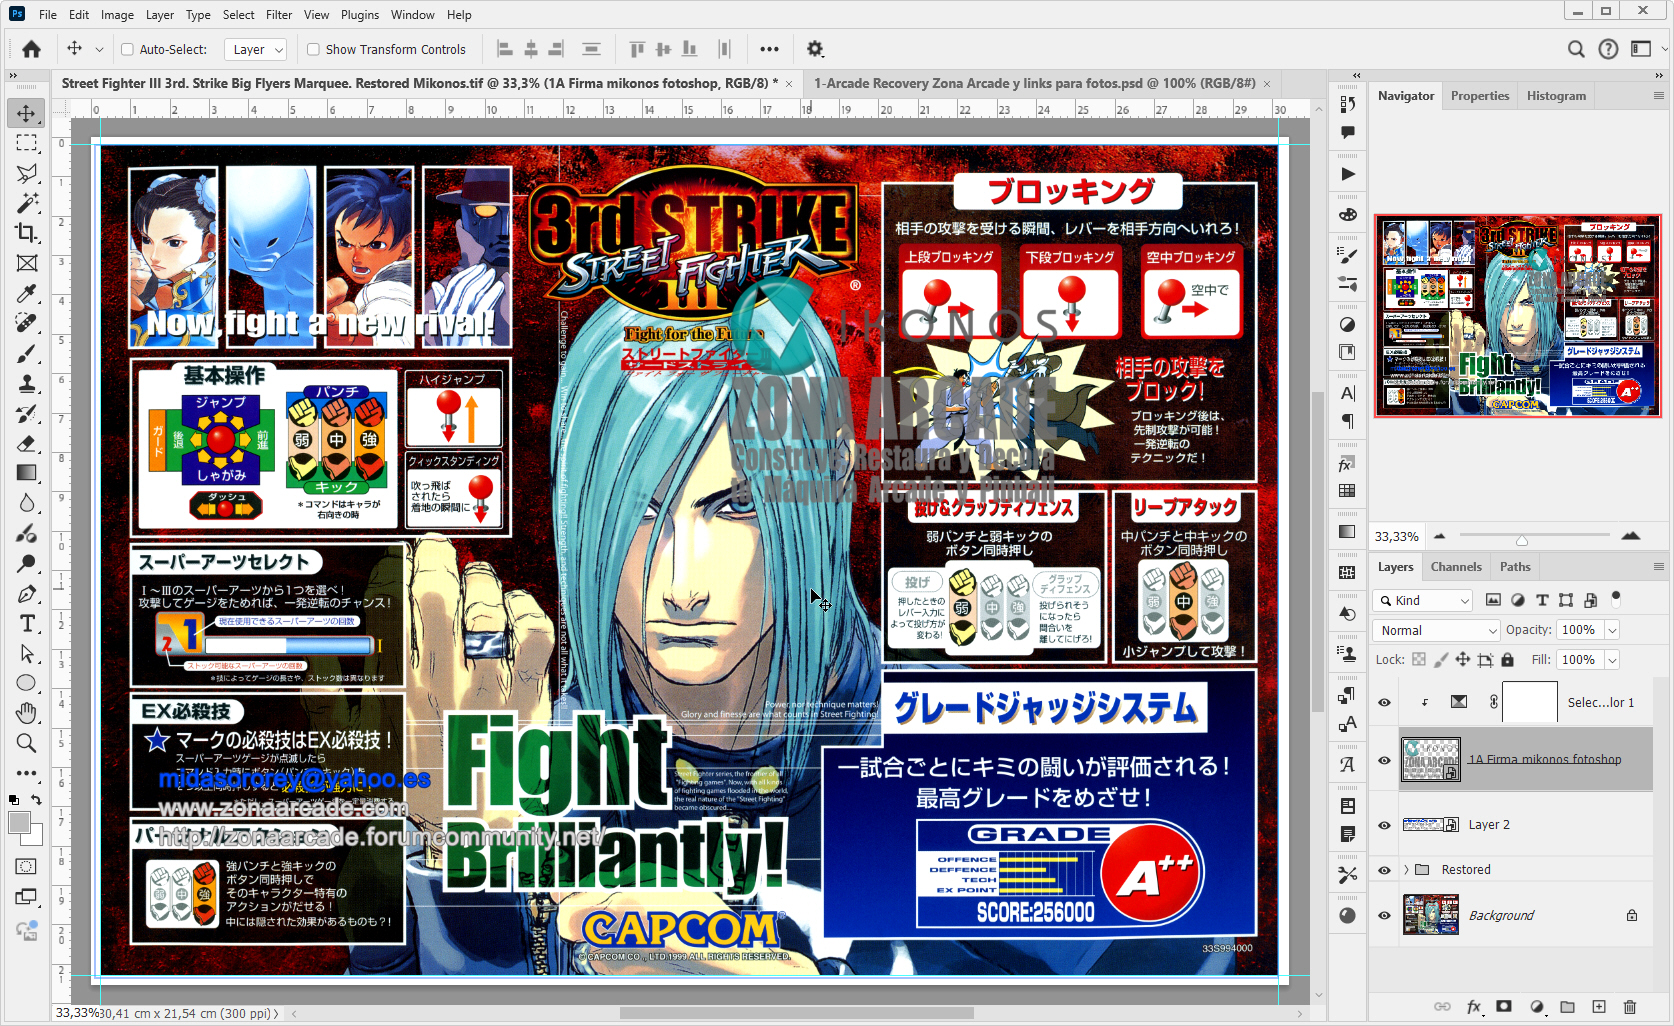The image size is (1674, 1026).
Task: Switch to the Channels tab
Action: 1456,567
